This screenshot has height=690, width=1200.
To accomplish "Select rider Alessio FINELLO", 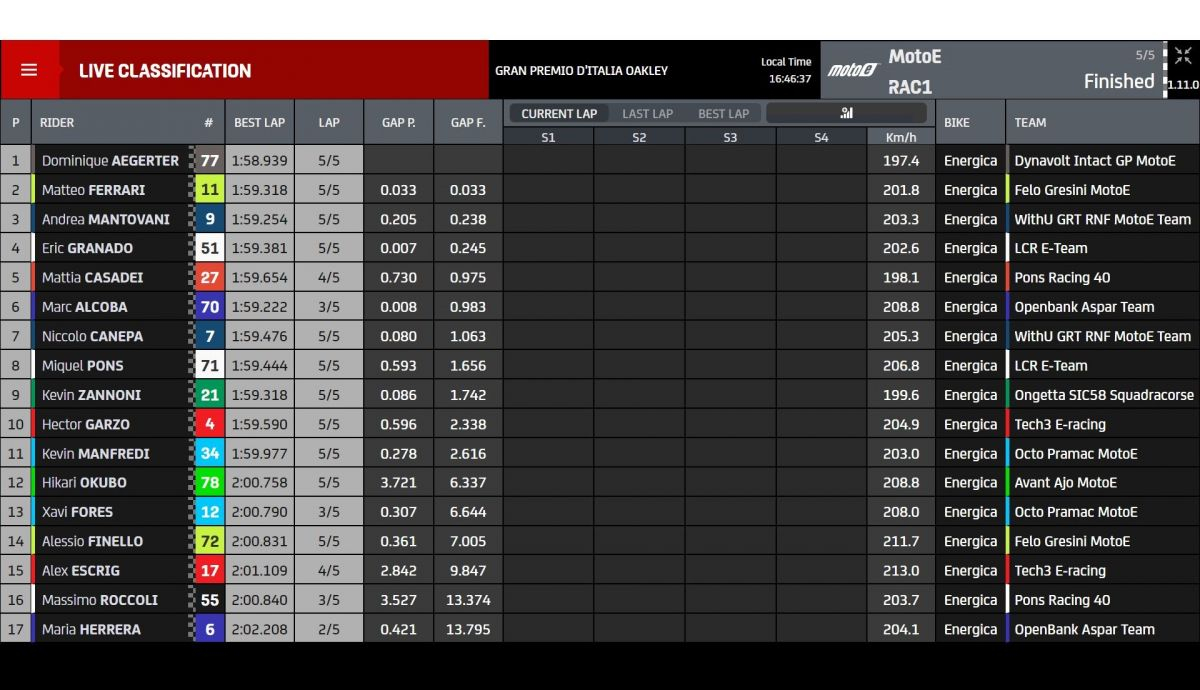I will click(x=92, y=541).
